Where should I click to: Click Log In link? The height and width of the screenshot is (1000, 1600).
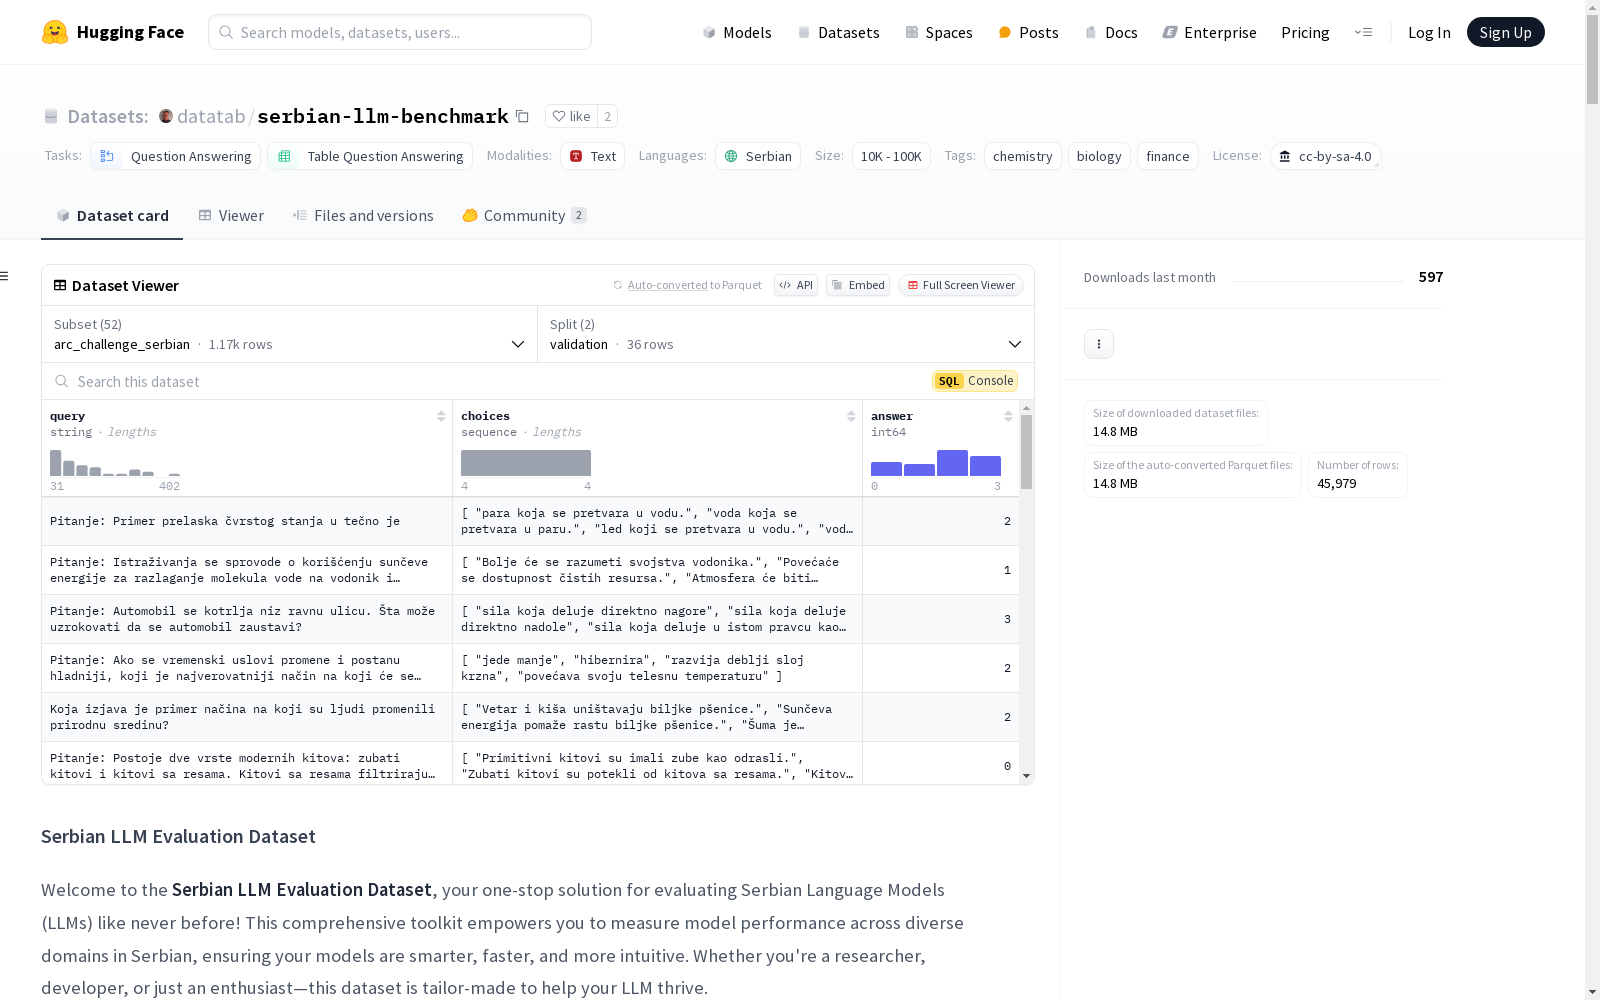[x=1429, y=32]
